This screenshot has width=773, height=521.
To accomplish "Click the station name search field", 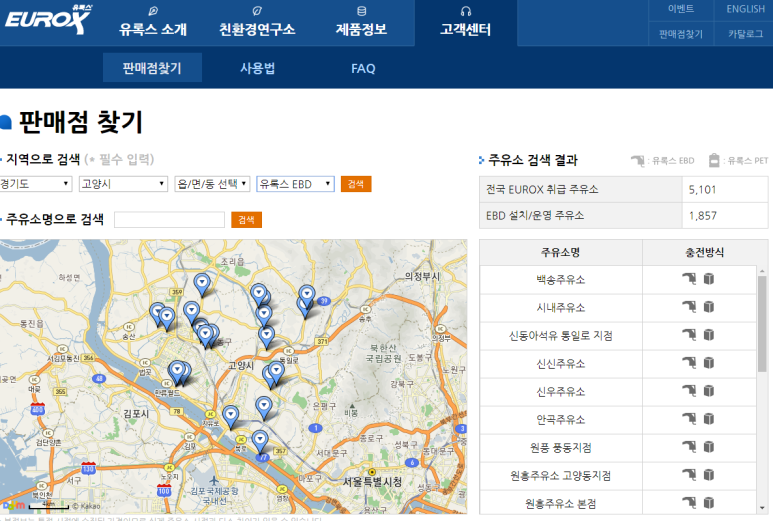I will pyautogui.click(x=169, y=219).
